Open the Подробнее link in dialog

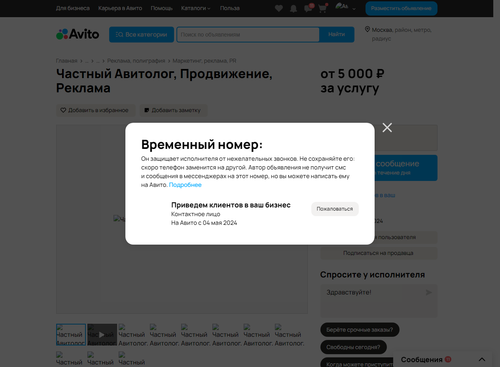(185, 185)
